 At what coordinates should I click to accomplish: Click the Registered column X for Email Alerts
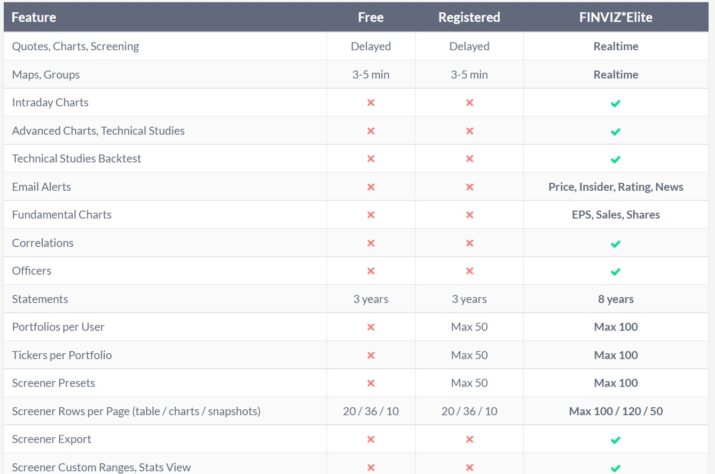click(469, 187)
